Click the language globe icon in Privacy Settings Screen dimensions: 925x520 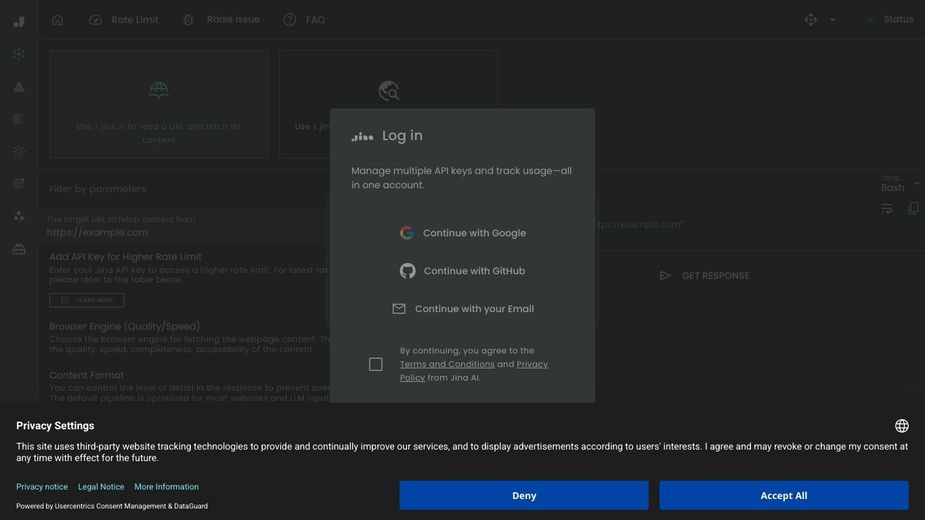coord(901,426)
